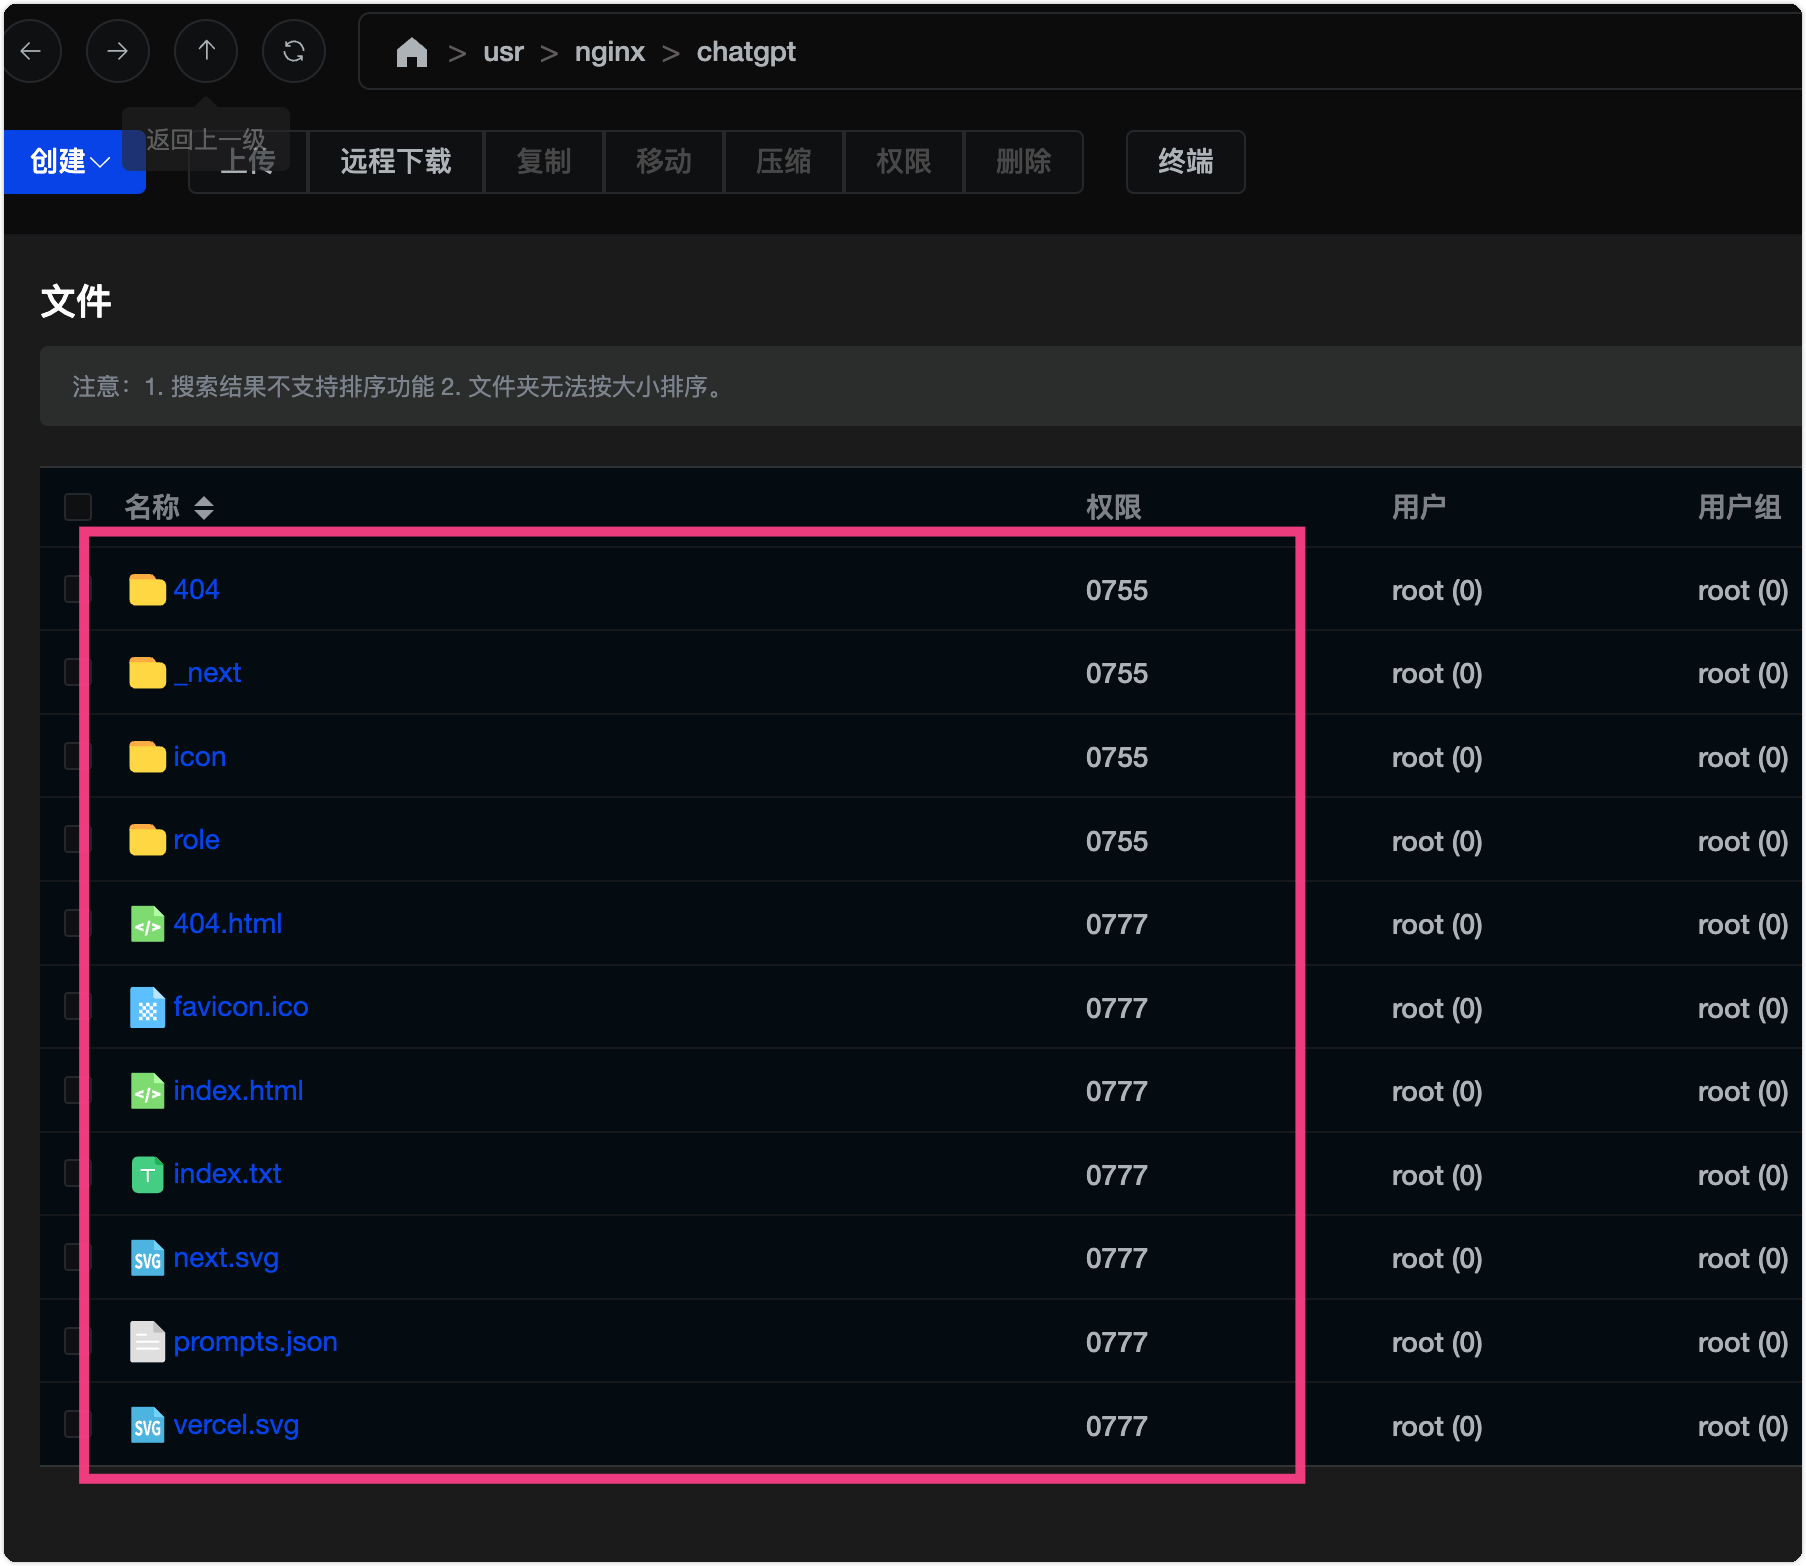Image resolution: width=1806 pixels, height=1566 pixels.
Task: Click the 用户组 column header
Action: 1739,508
